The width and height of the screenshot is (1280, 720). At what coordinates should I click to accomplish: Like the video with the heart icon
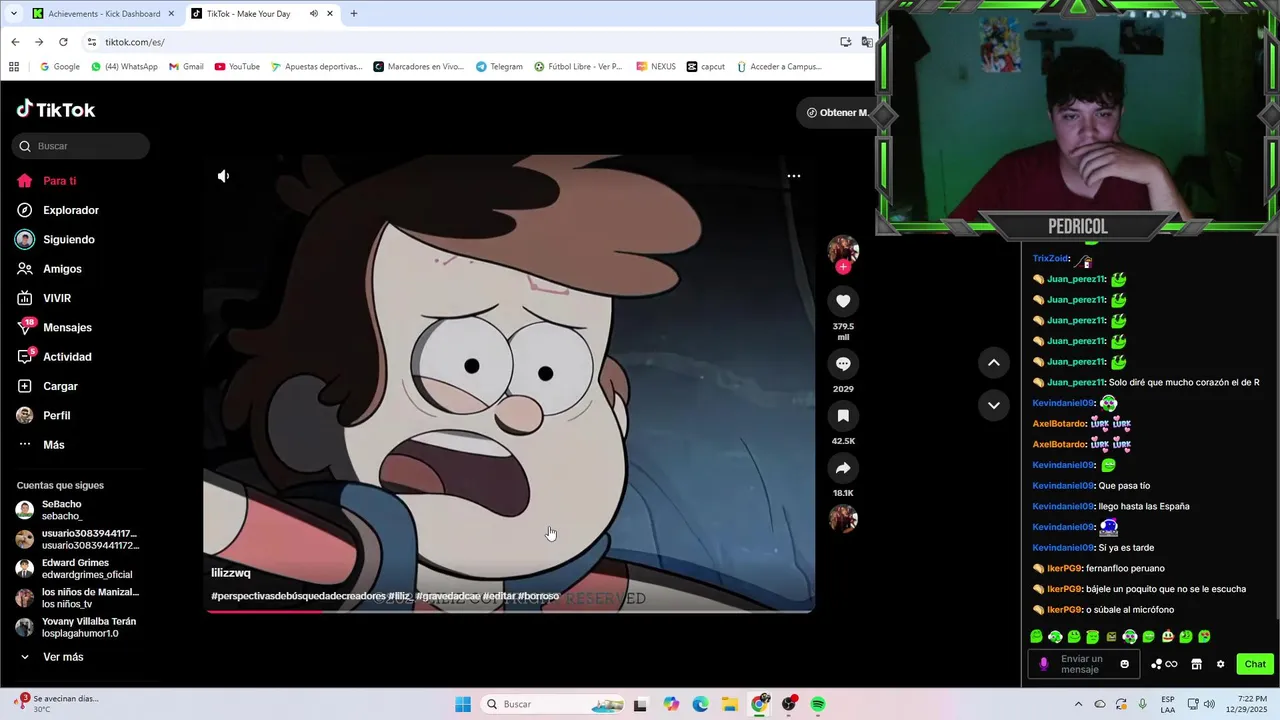pyautogui.click(x=843, y=301)
